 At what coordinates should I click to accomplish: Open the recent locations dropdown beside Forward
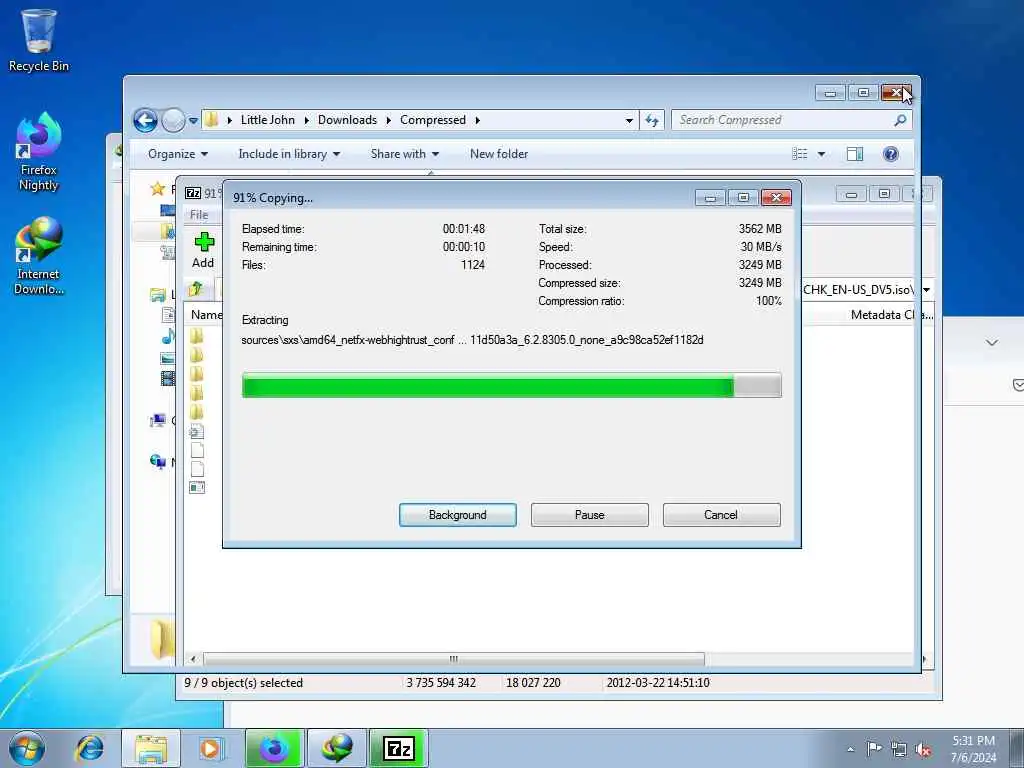click(x=193, y=121)
